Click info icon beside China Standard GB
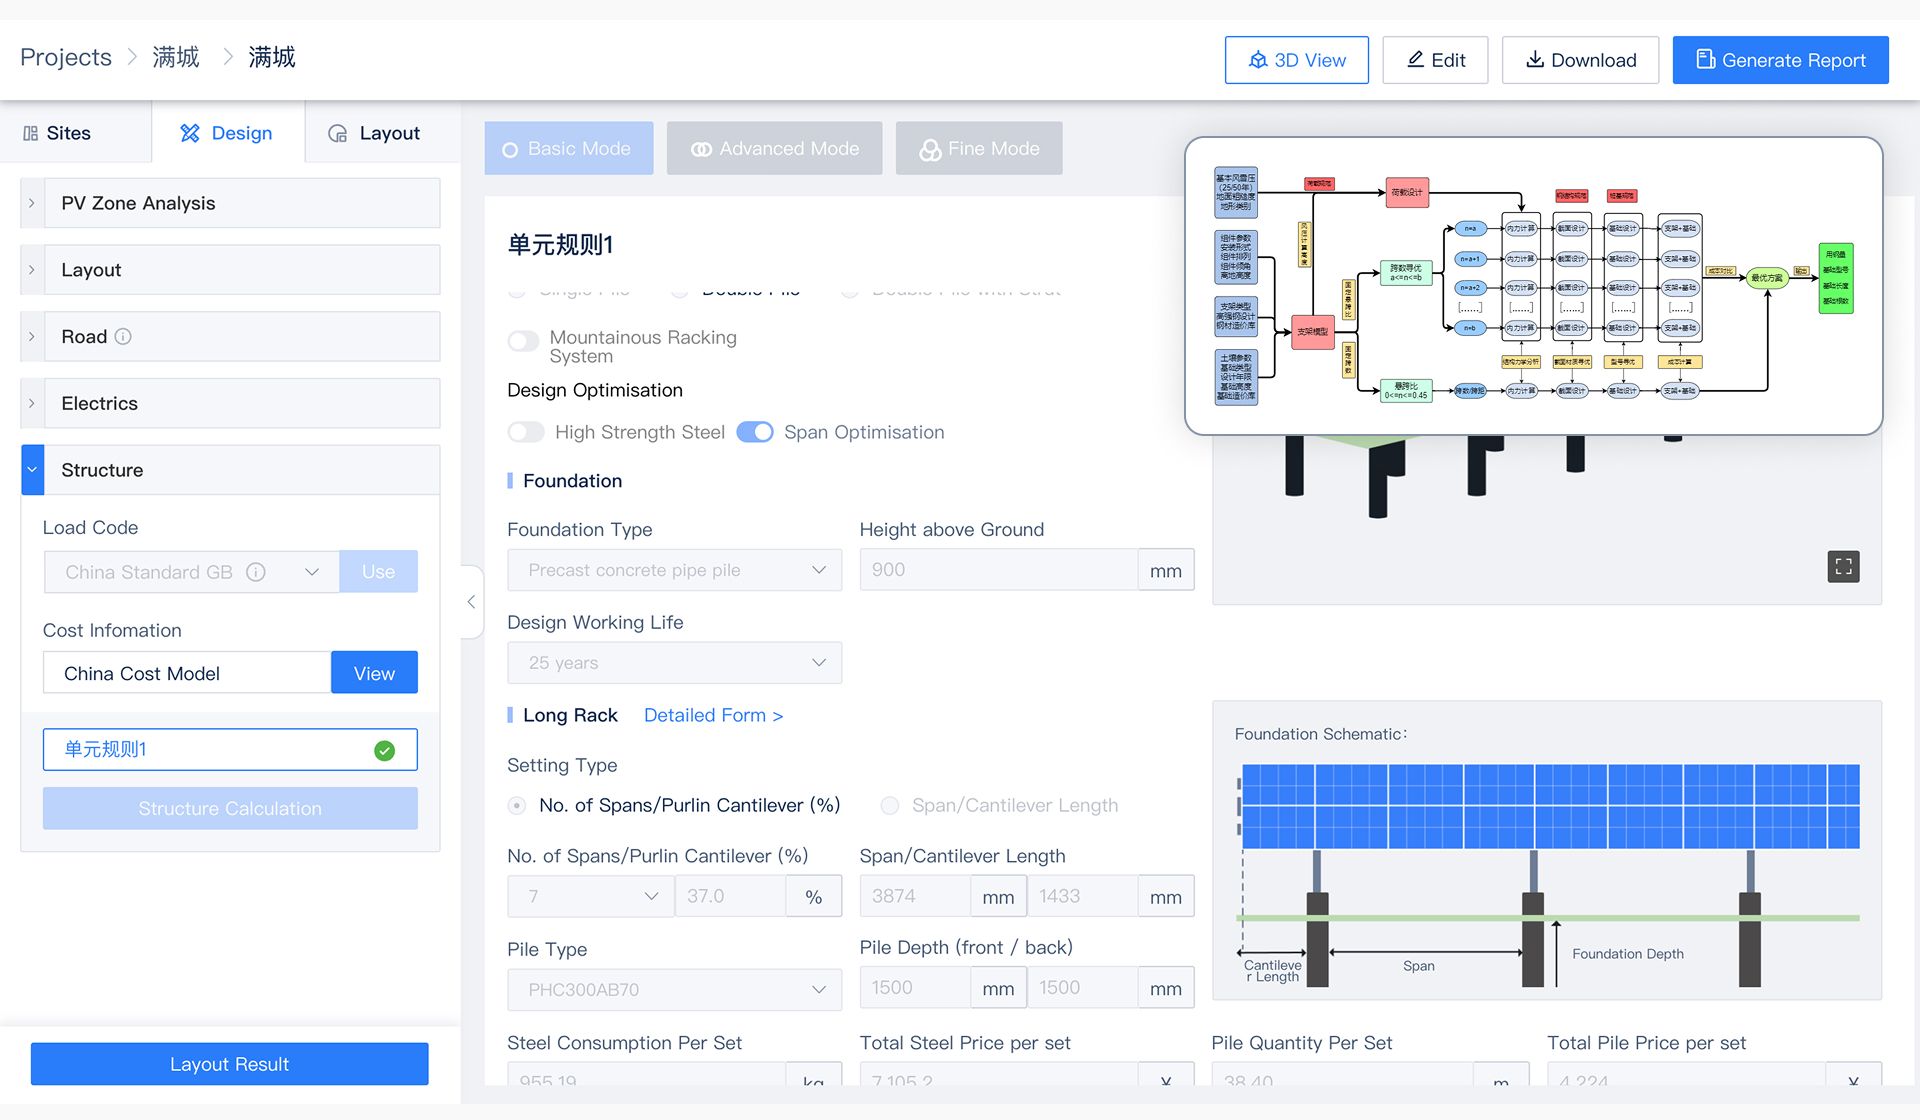The width and height of the screenshot is (1924, 1120). [x=256, y=572]
